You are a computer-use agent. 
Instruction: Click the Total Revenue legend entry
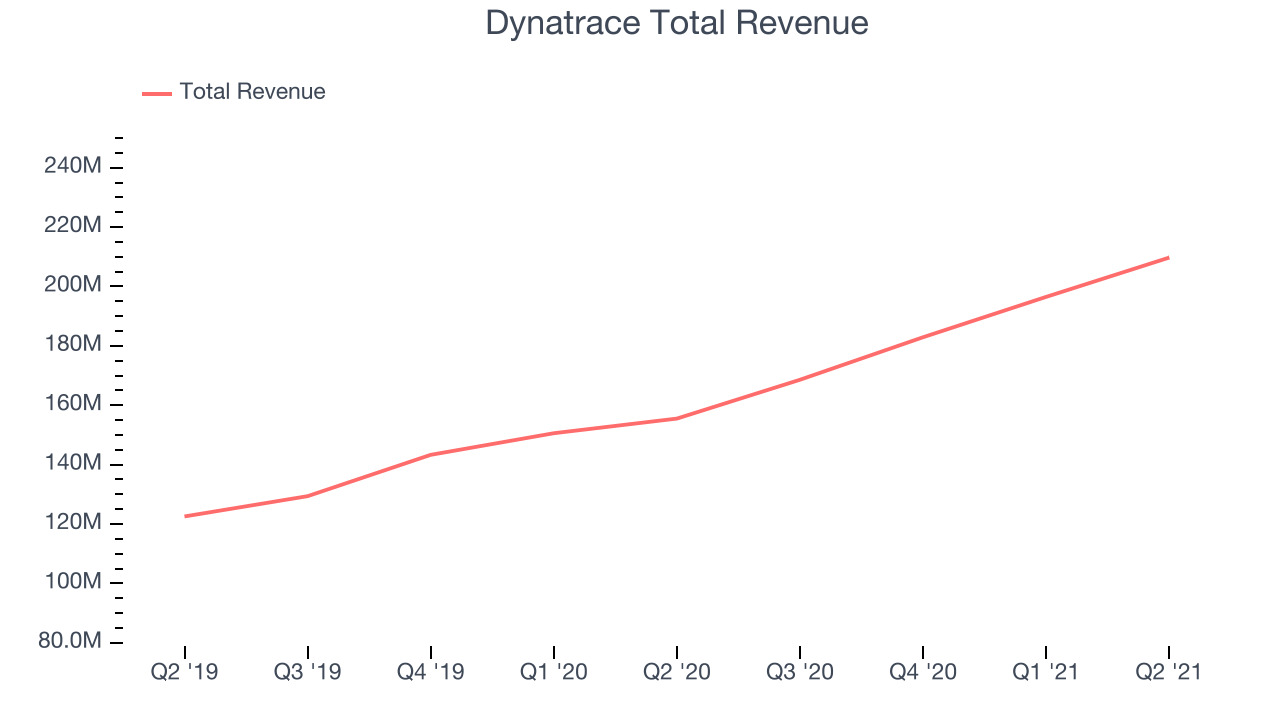pyautogui.click(x=234, y=92)
